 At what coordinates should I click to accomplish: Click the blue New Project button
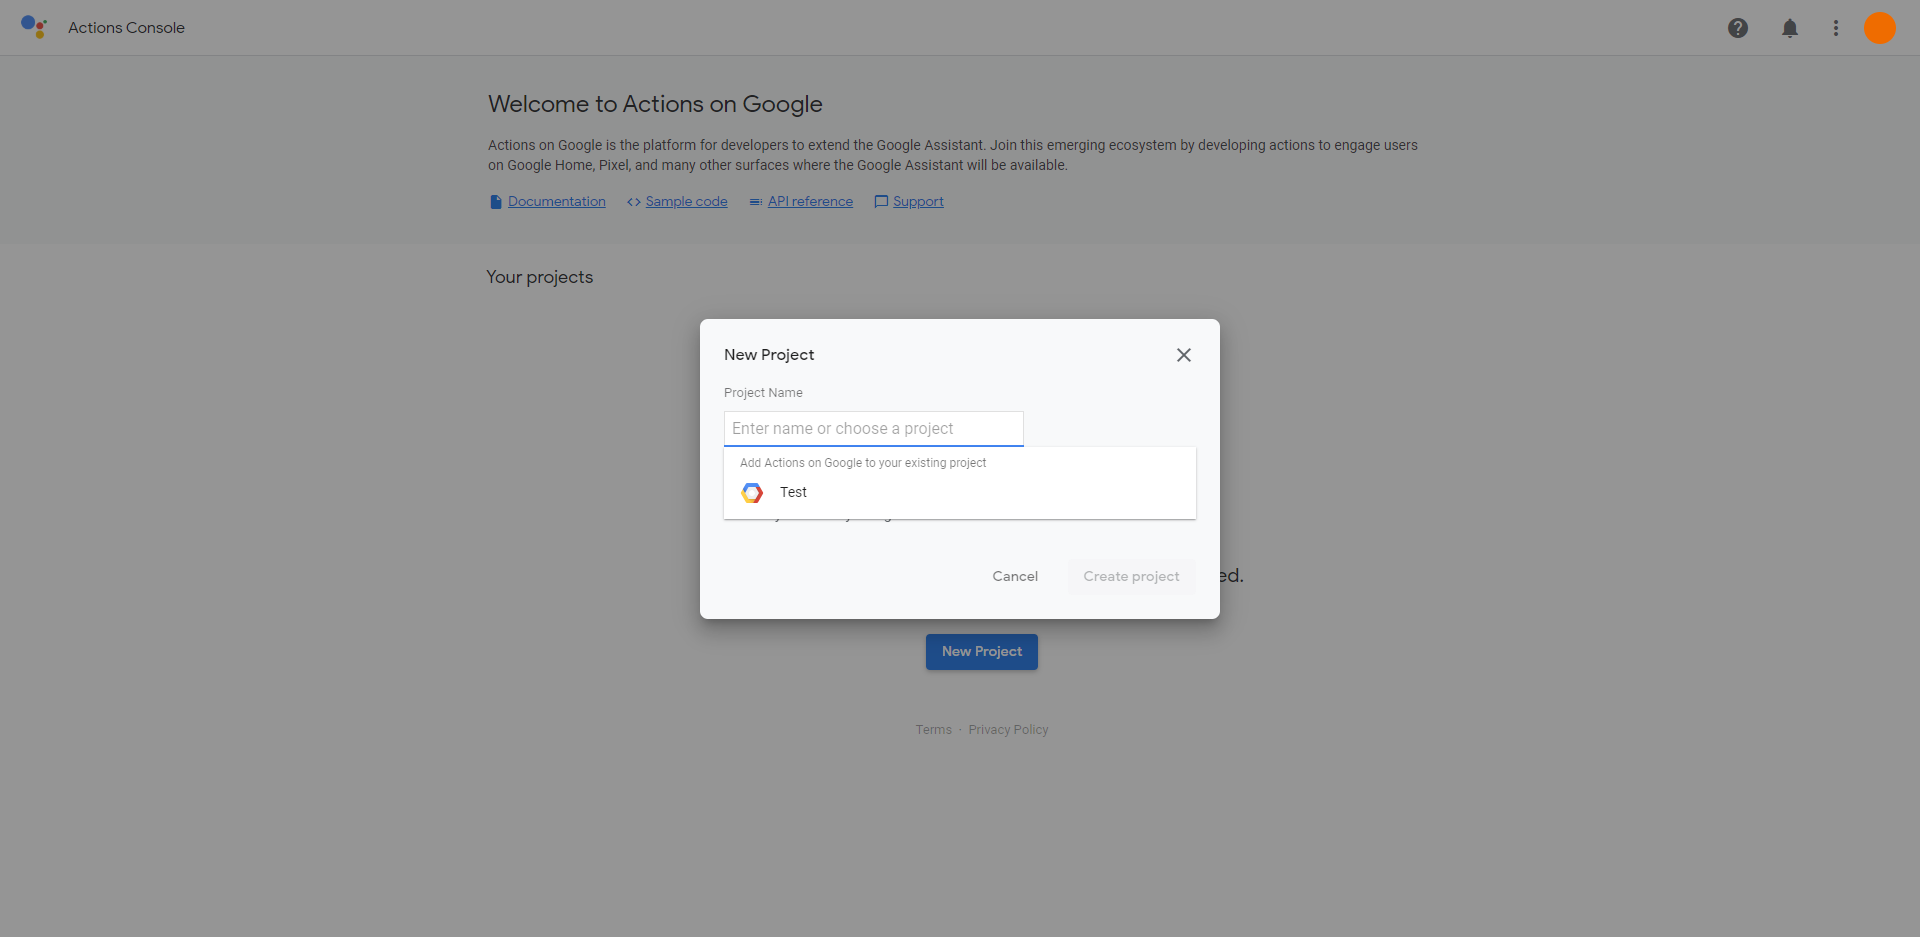point(982,651)
